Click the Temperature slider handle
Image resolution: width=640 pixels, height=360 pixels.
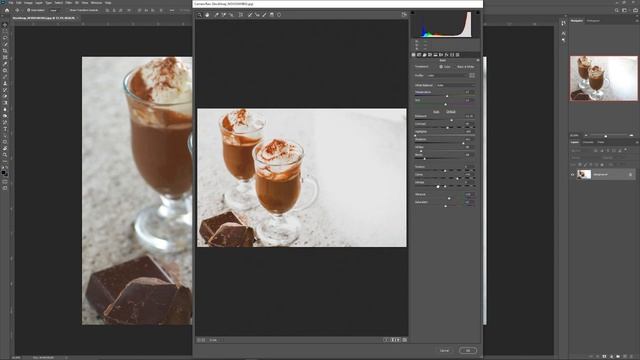pos(447,96)
